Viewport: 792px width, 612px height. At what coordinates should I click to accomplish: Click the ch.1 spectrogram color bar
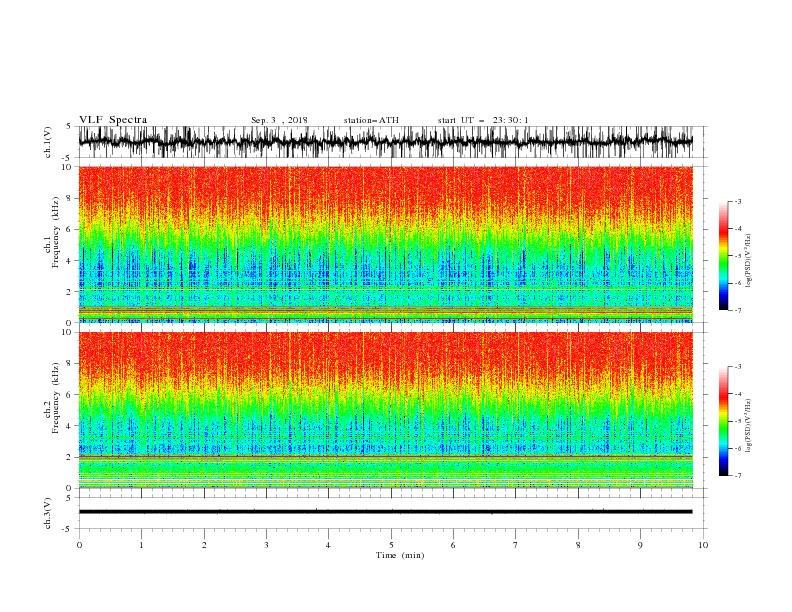(723, 256)
